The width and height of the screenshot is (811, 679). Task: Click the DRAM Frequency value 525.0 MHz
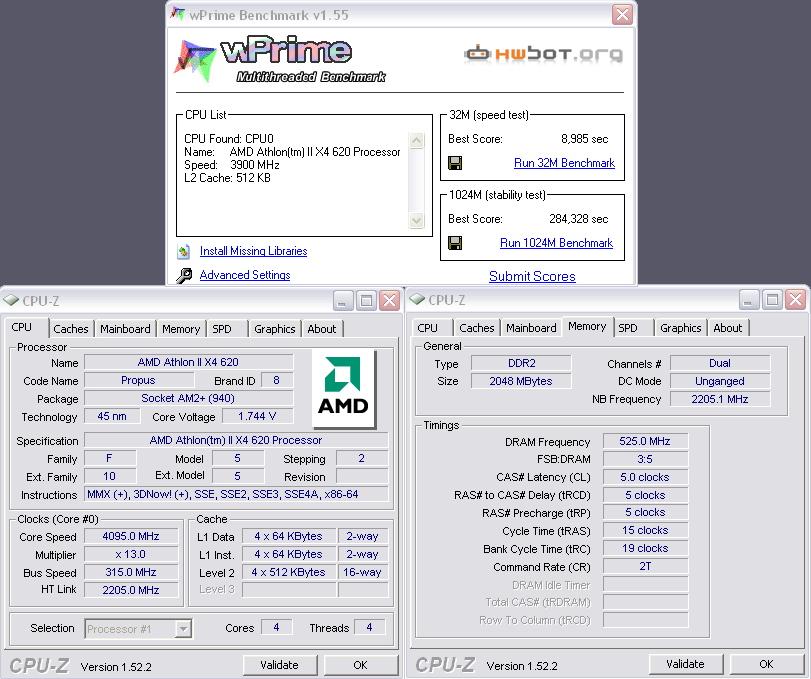point(645,441)
